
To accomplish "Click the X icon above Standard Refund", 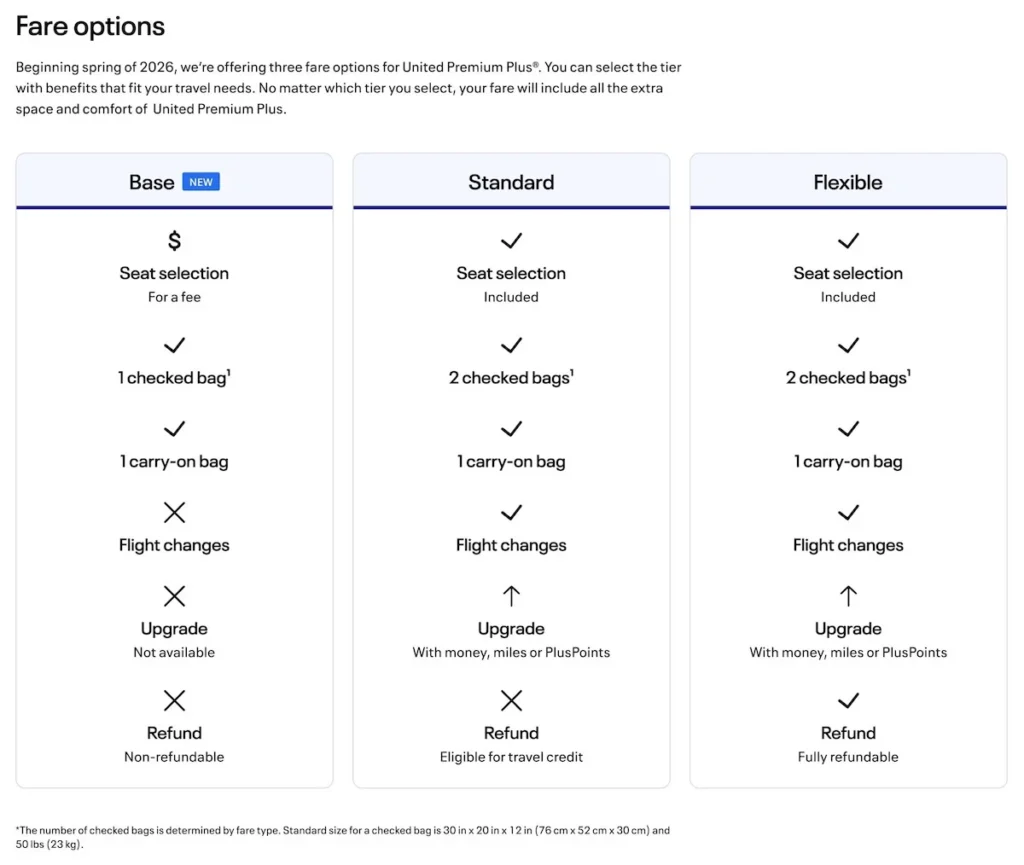I will pyautogui.click(x=511, y=700).
